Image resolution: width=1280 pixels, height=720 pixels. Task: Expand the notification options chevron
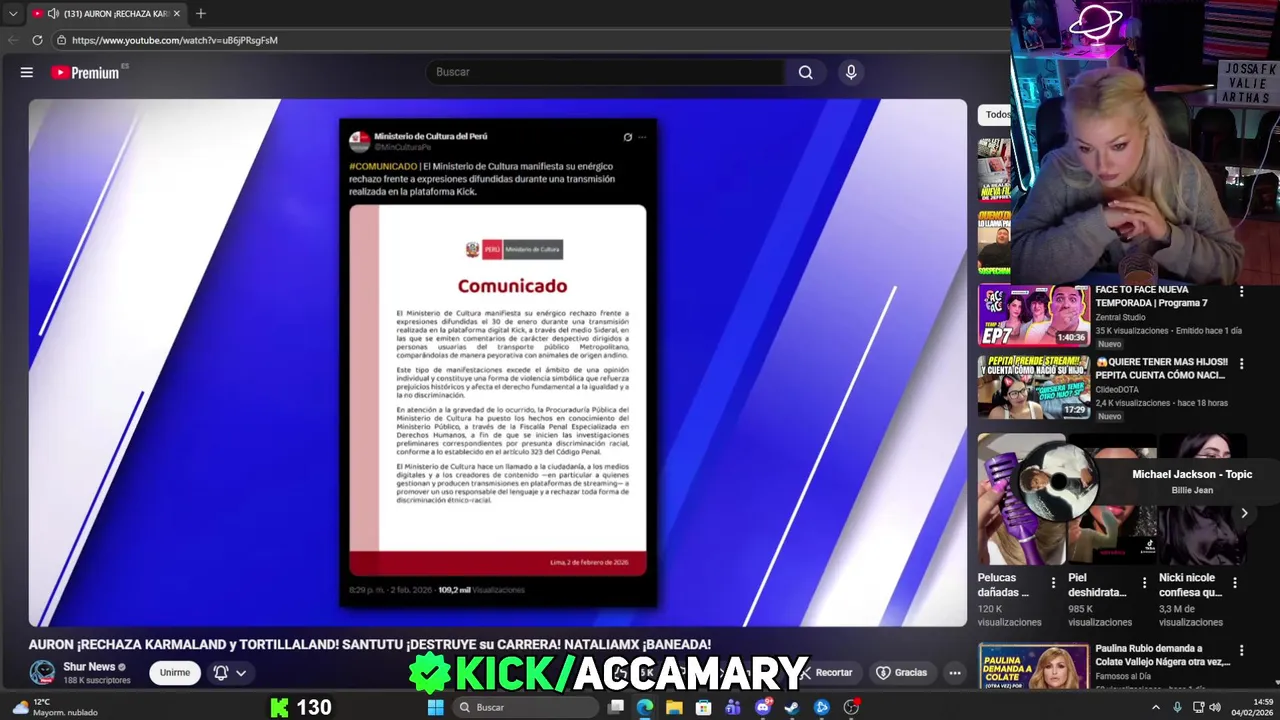point(241,673)
